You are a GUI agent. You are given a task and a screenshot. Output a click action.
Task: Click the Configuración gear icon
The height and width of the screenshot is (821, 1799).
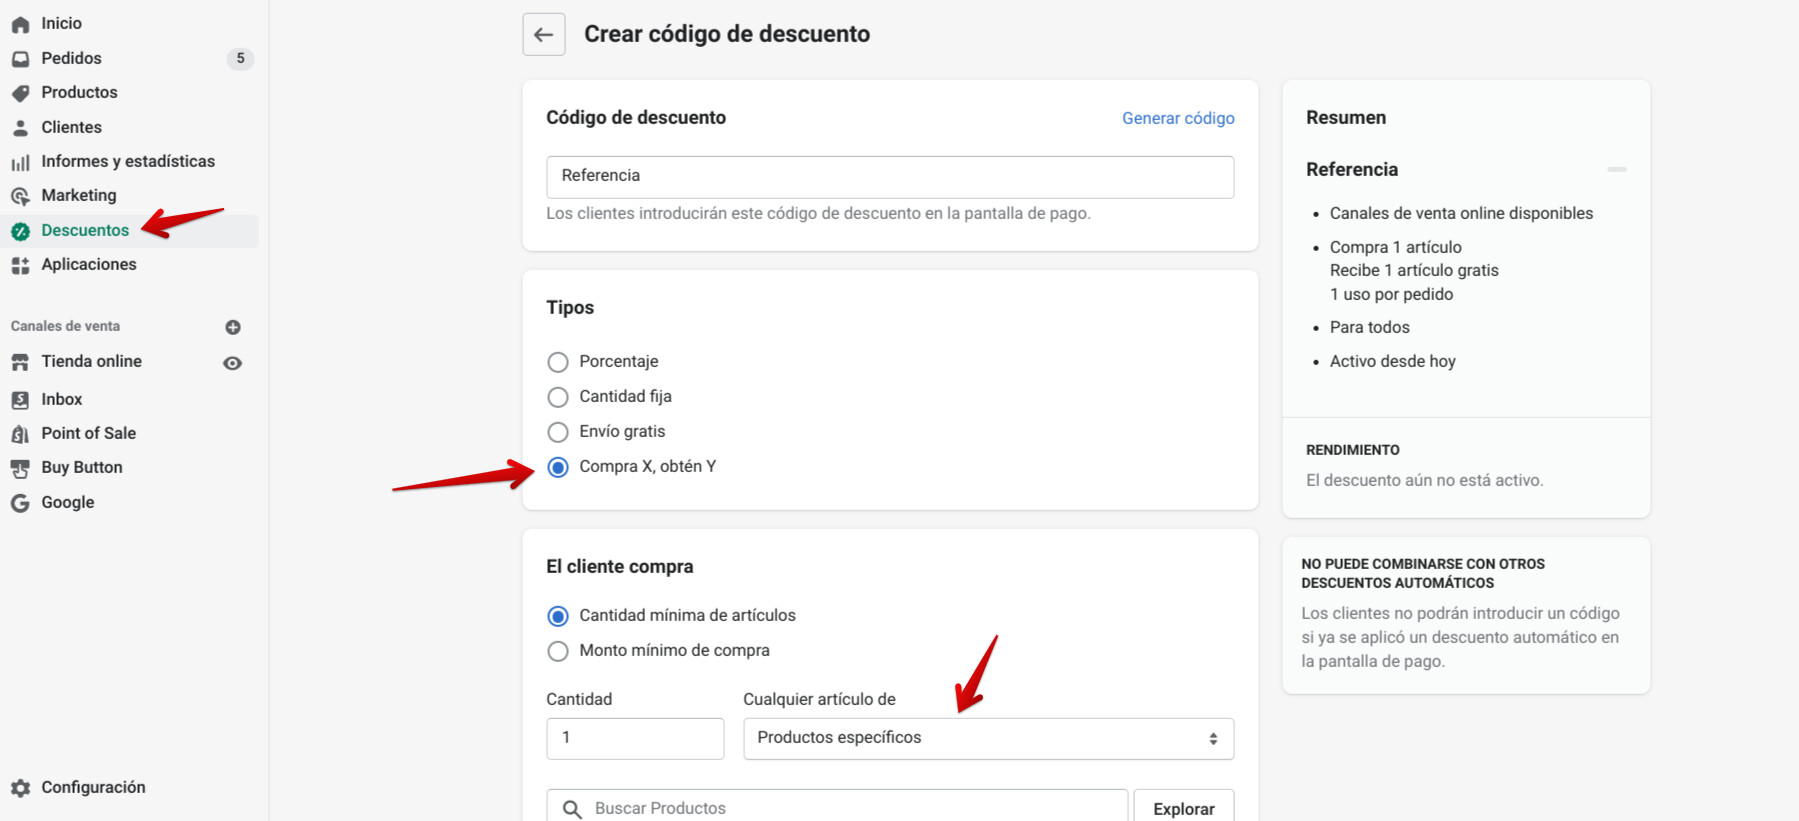(x=20, y=788)
